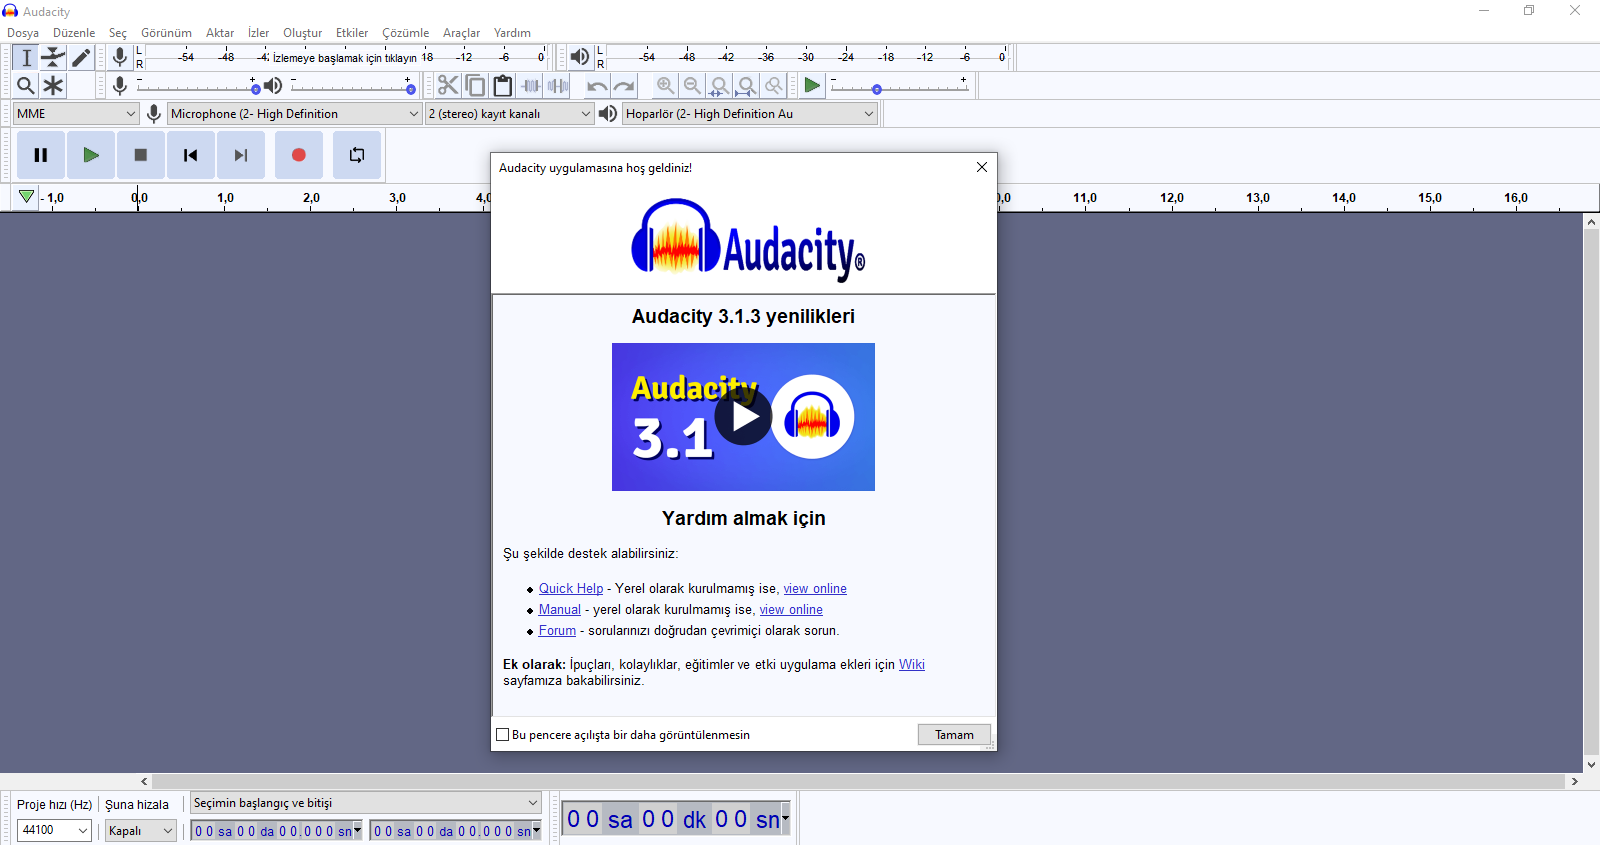The width and height of the screenshot is (1600, 845).
Task: Start recording with the red Record button
Action: coord(299,155)
